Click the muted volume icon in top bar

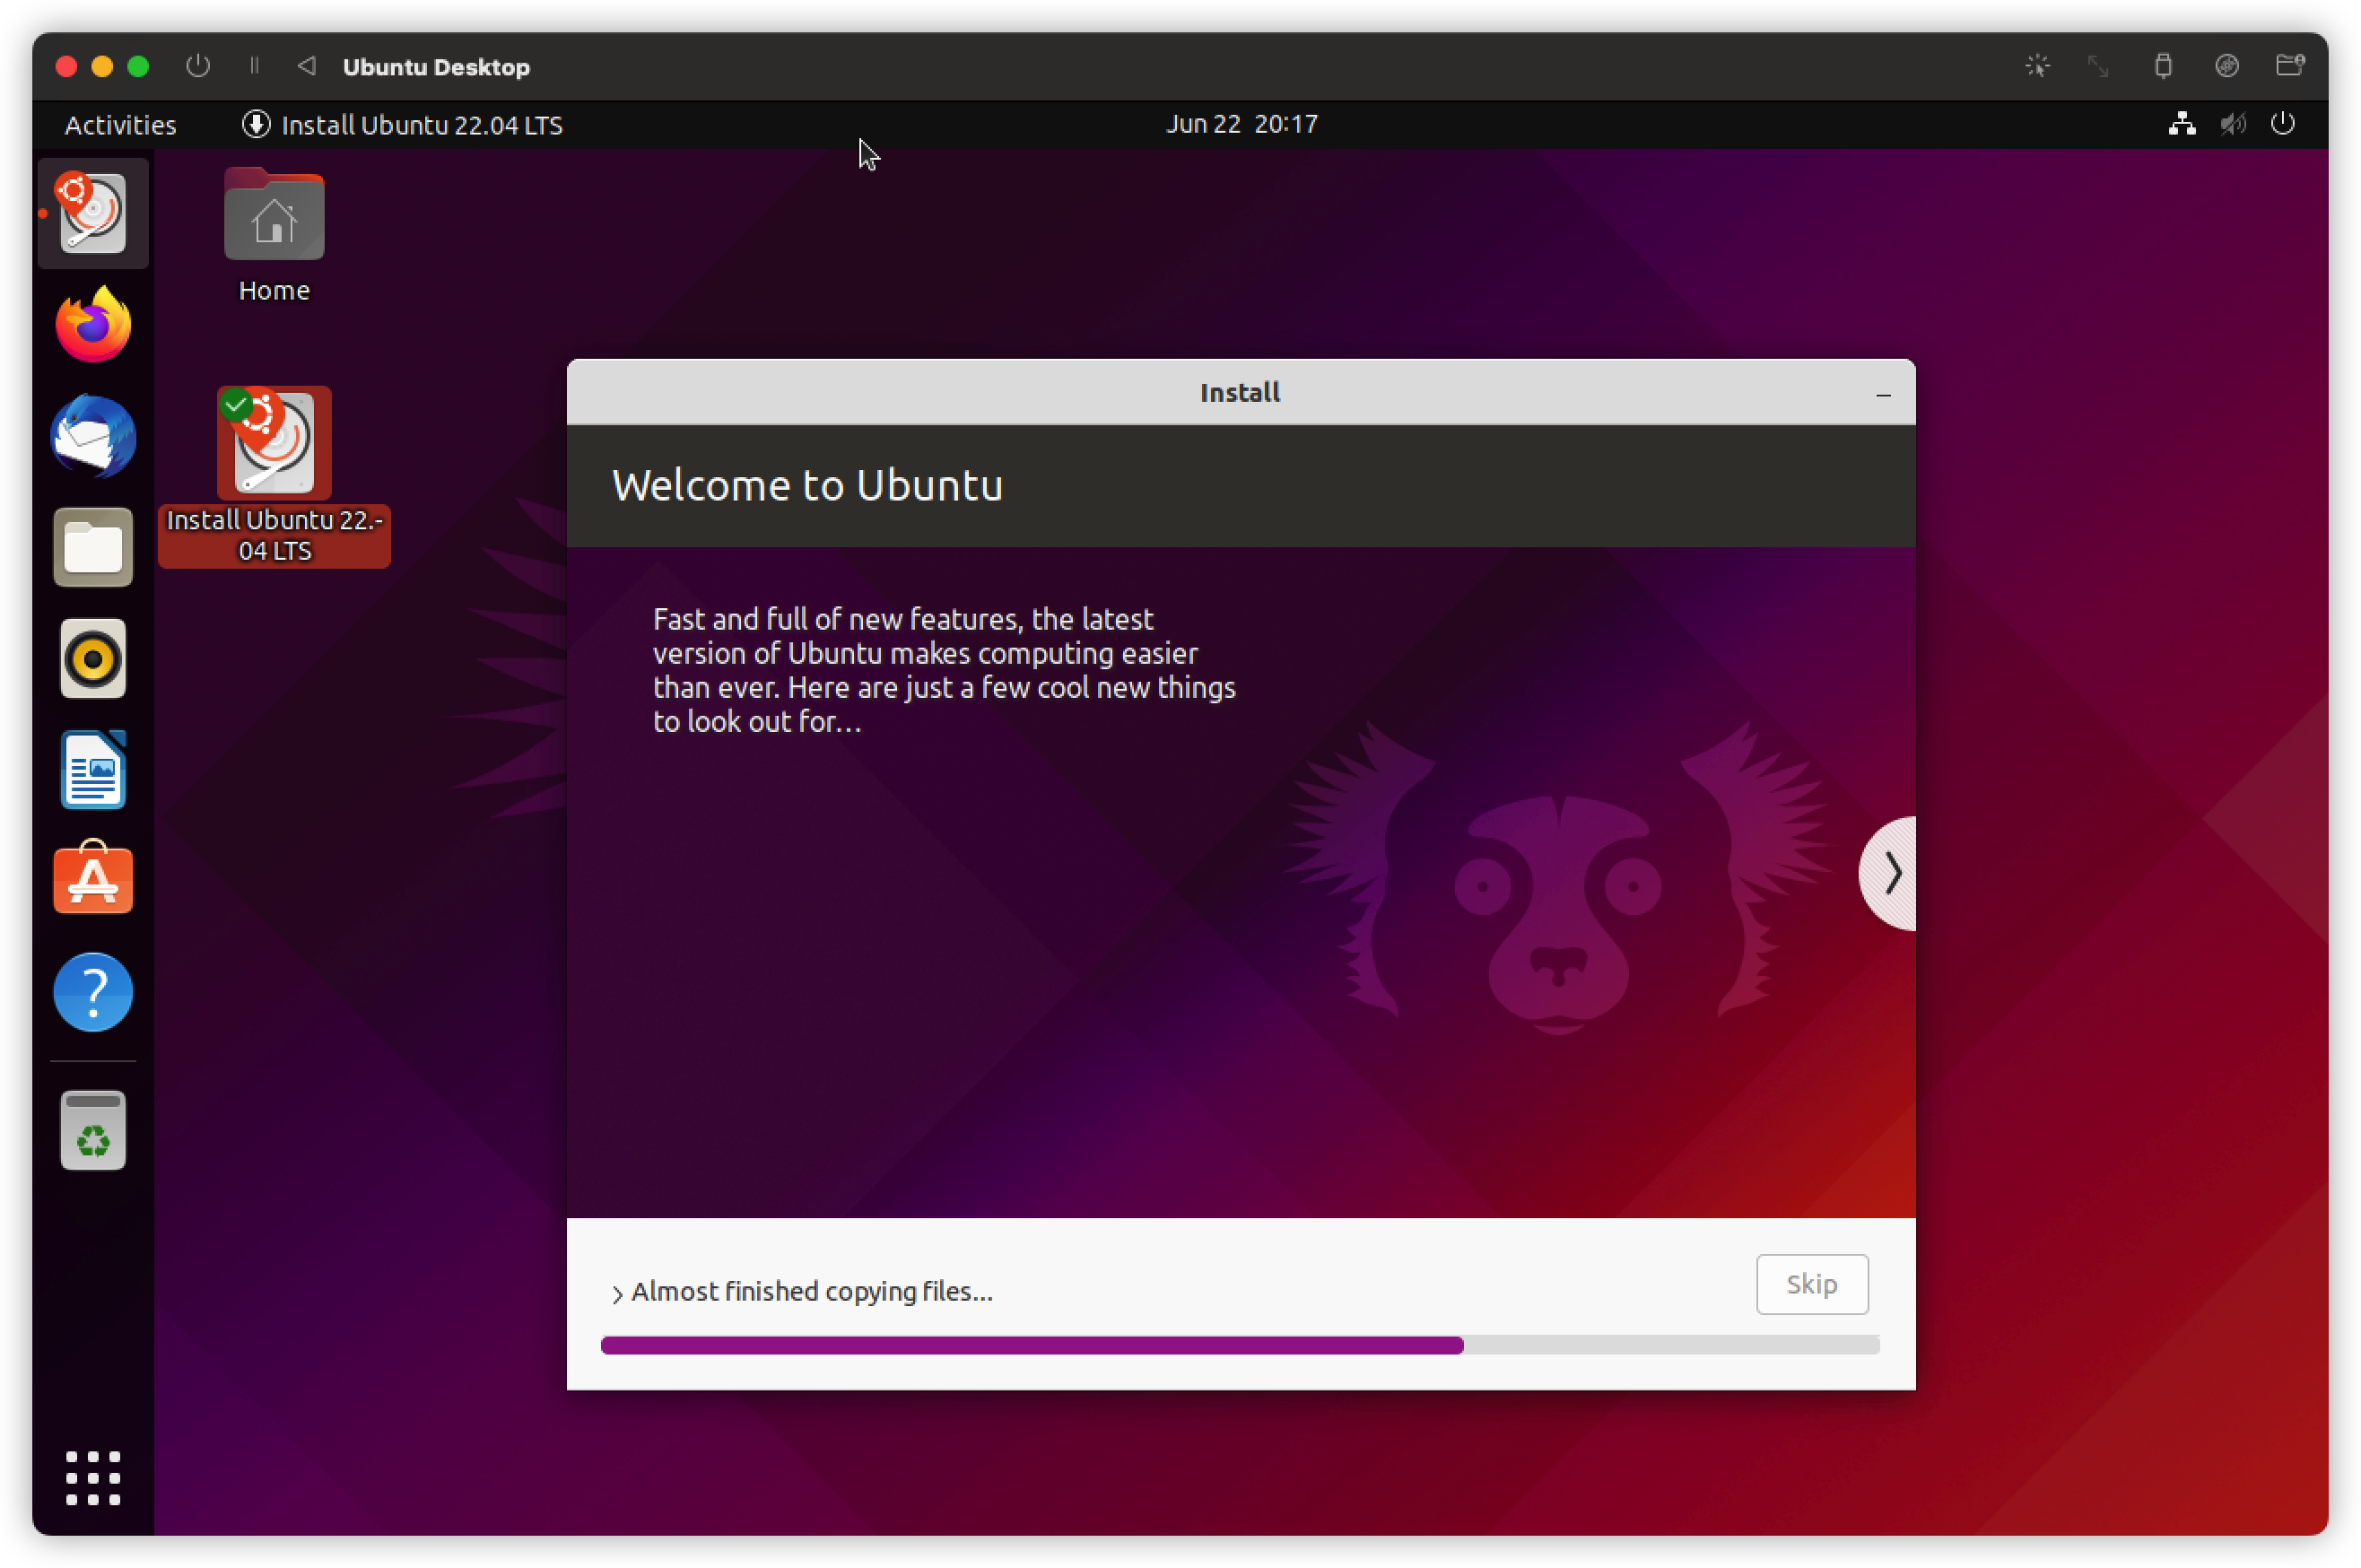click(x=2233, y=124)
